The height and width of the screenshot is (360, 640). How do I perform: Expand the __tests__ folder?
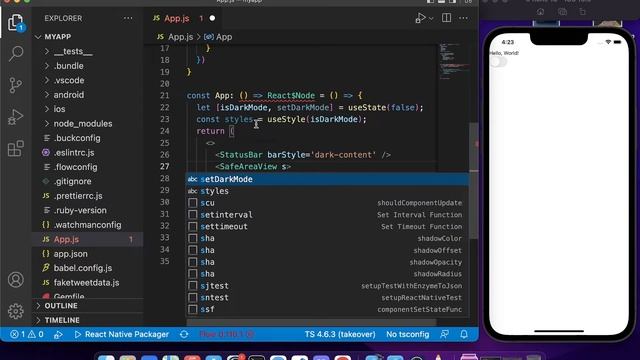pyautogui.click(x=73, y=51)
